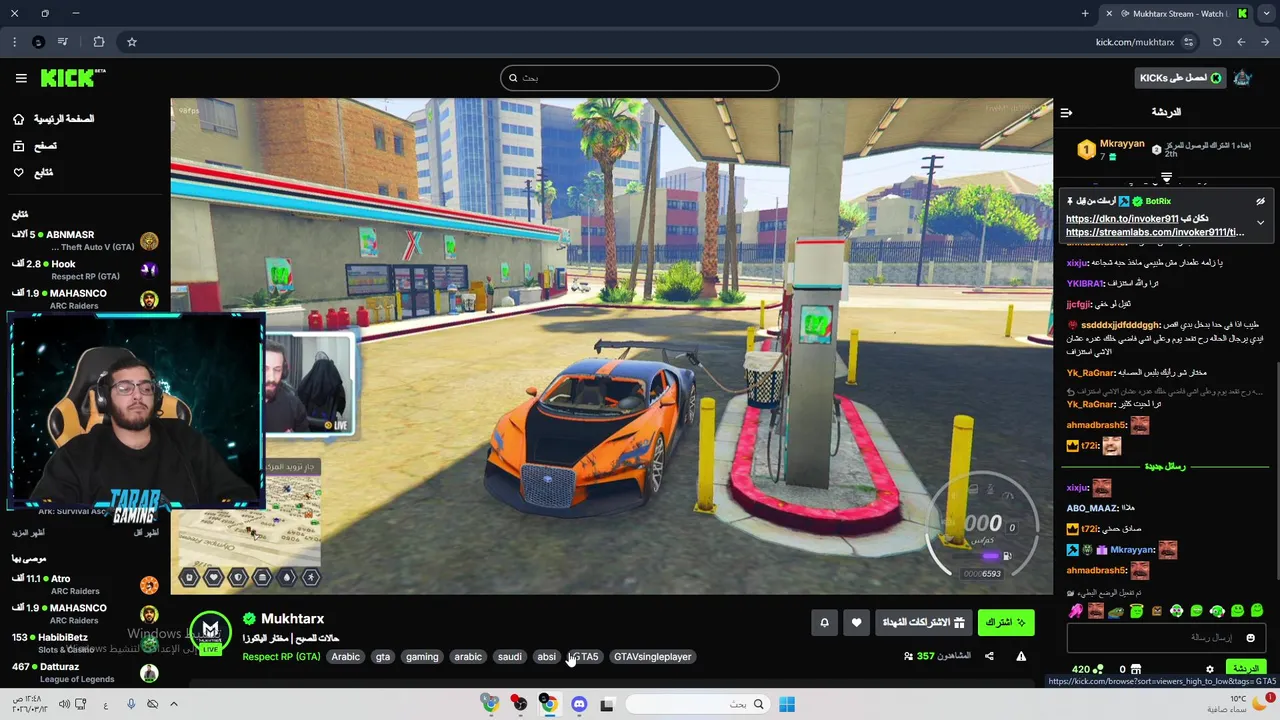Image resolution: width=1280 pixels, height=720 pixels.
Task: Open recommended channel HabibiBetz
Action: [85, 643]
